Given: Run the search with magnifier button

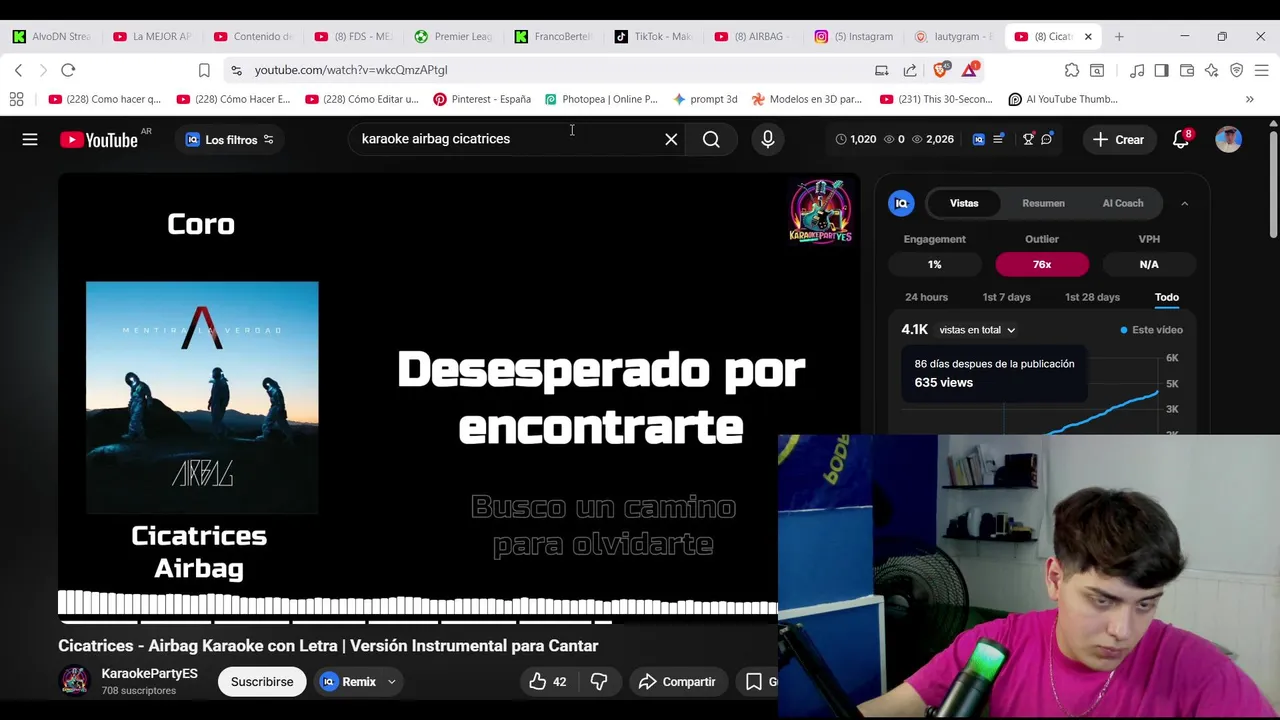Looking at the screenshot, I should point(711,140).
